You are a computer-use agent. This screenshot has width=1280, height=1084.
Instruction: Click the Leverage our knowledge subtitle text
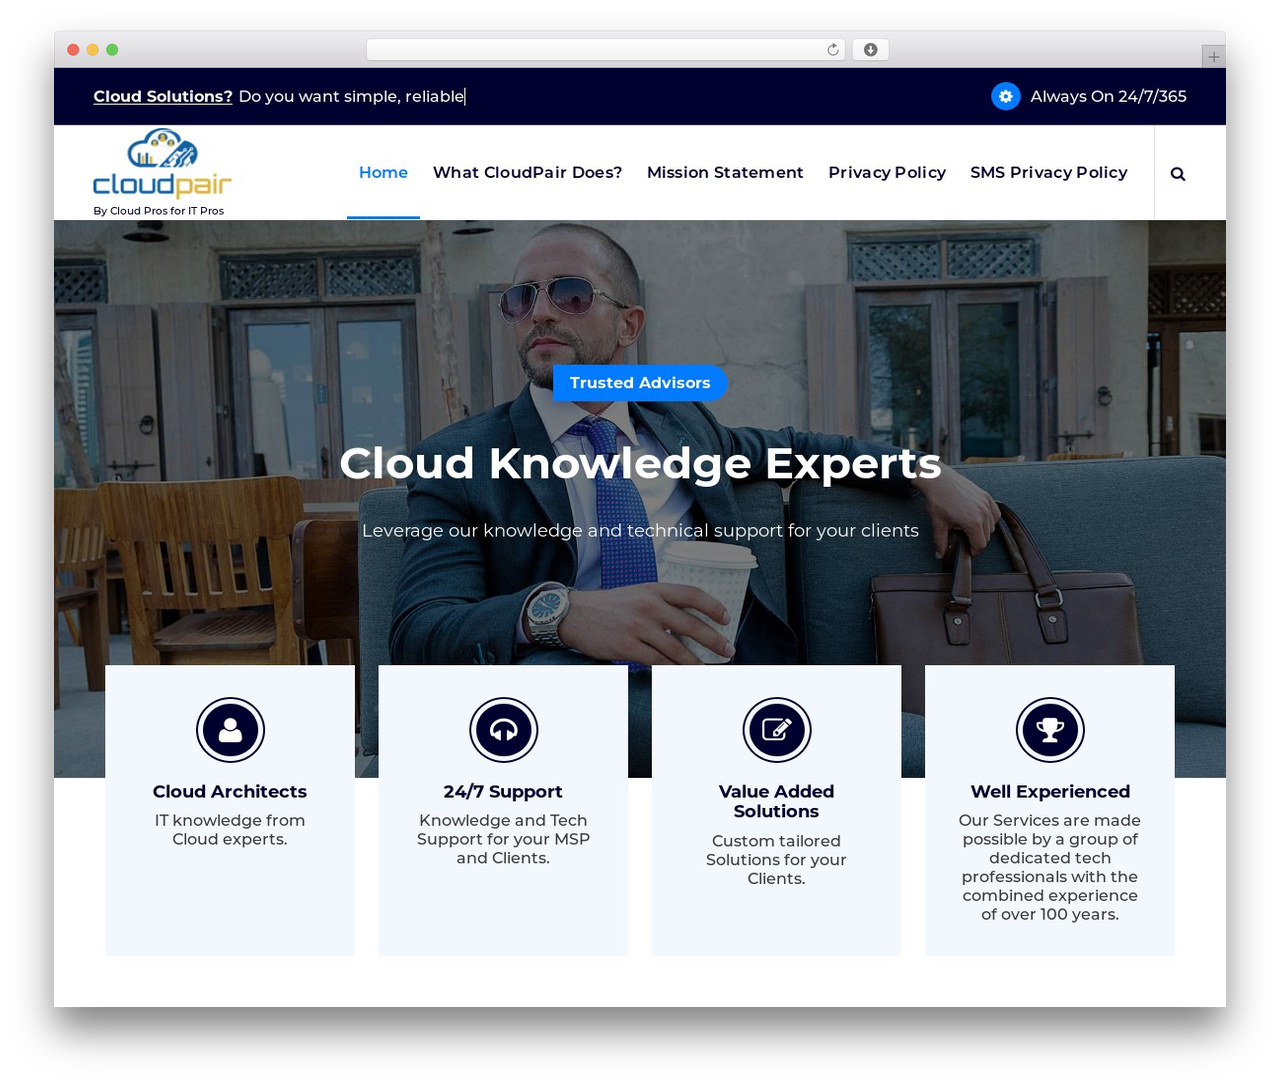coord(640,530)
